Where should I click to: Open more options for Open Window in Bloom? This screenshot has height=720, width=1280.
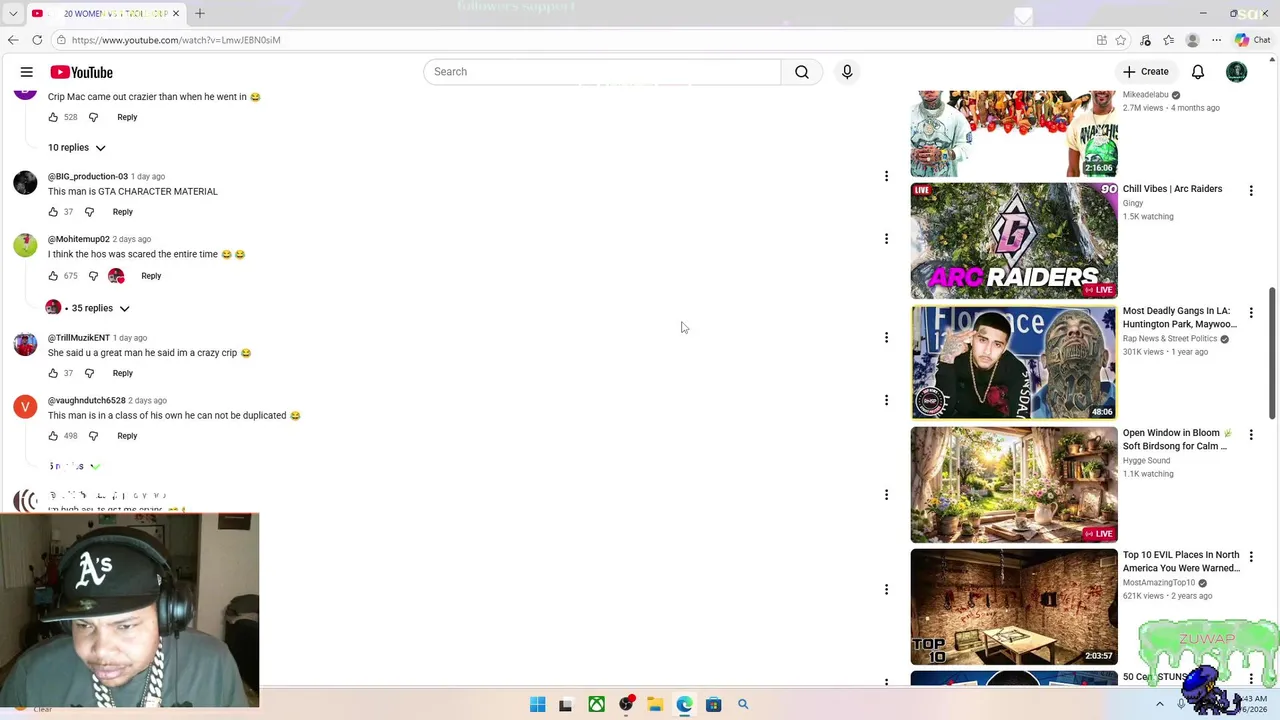tap(1251, 434)
